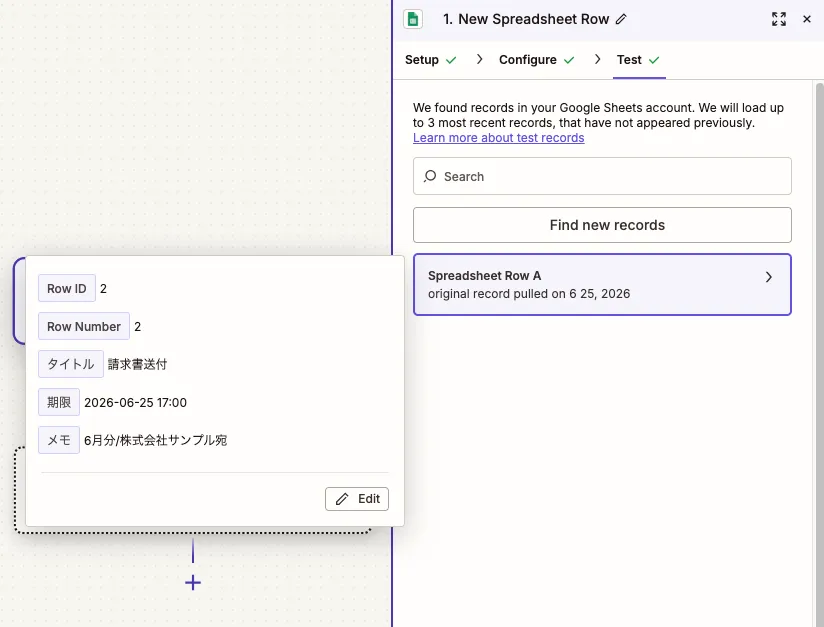Select the Spreadsheet Row A record

pyautogui.click(x=602, y=284)
